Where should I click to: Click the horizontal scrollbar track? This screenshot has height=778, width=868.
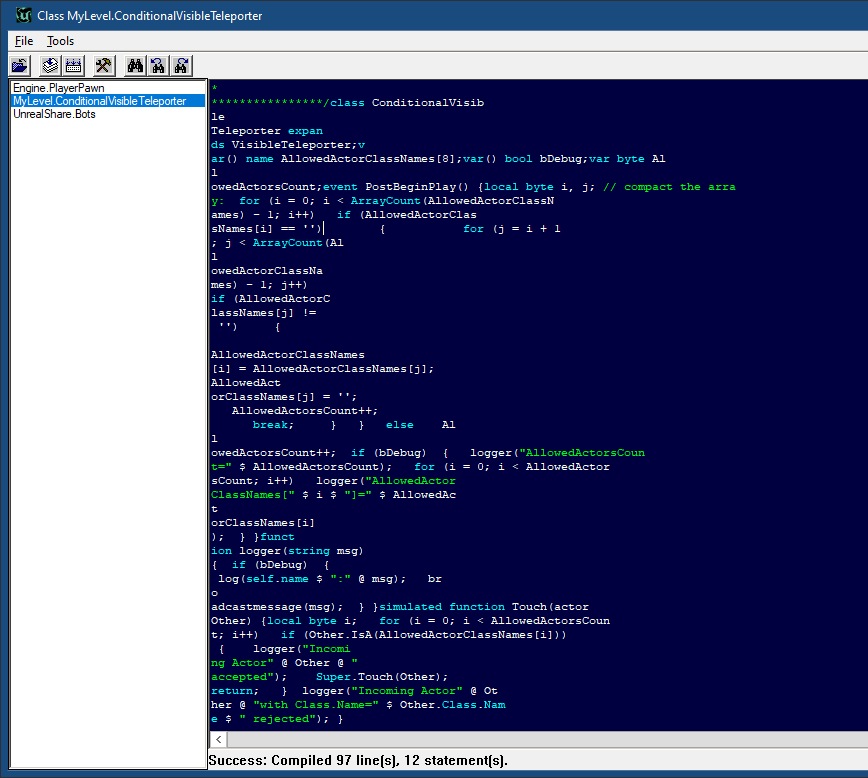pos(500,739)
